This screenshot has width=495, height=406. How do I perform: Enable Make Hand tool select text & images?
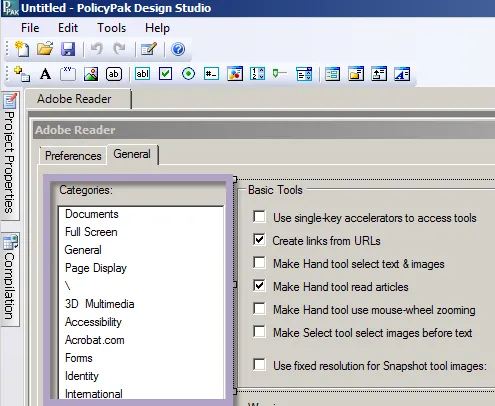coord(259,263)
